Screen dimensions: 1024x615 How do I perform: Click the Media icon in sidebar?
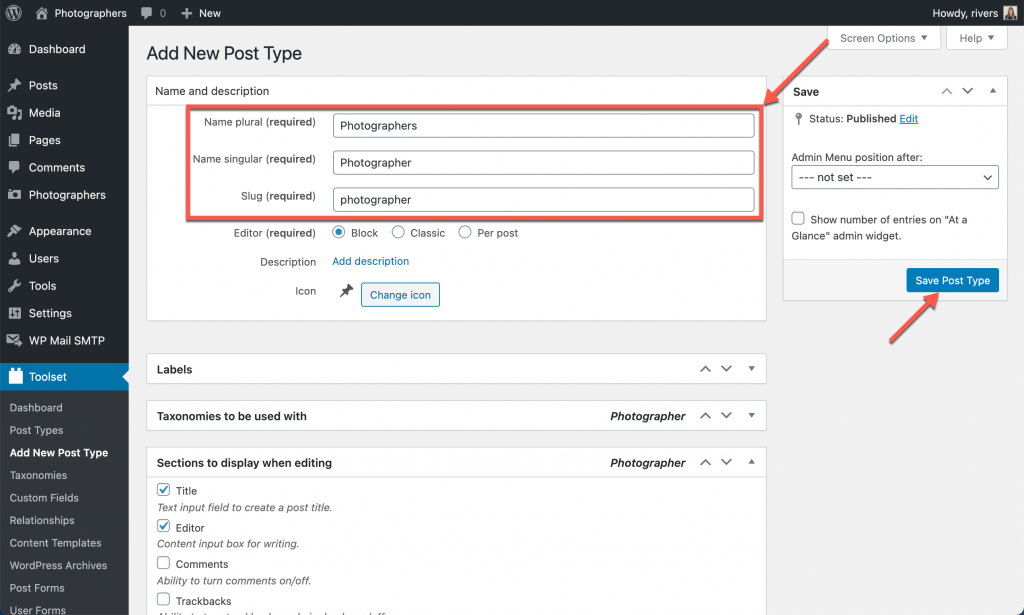click(x=14, y=113)
